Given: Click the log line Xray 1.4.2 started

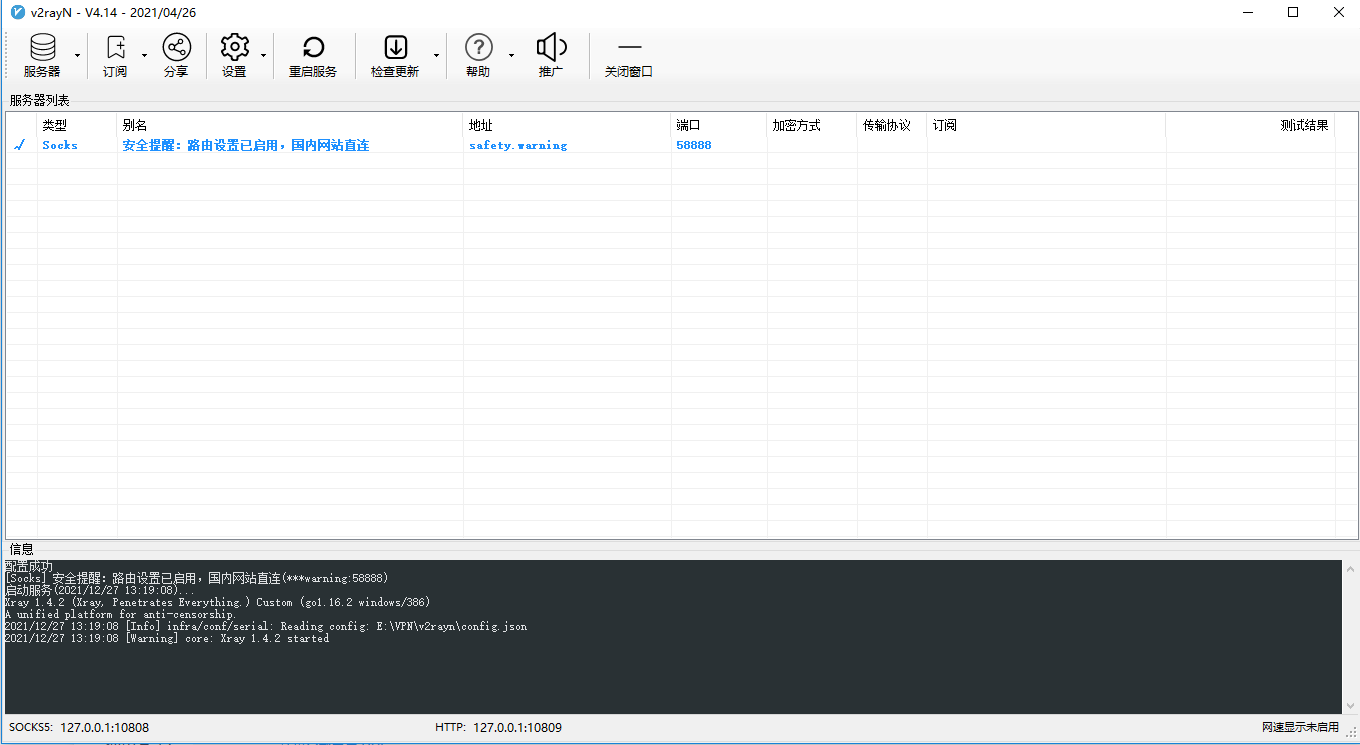Looking at the screenshot, I should click(x=166, y=638).
